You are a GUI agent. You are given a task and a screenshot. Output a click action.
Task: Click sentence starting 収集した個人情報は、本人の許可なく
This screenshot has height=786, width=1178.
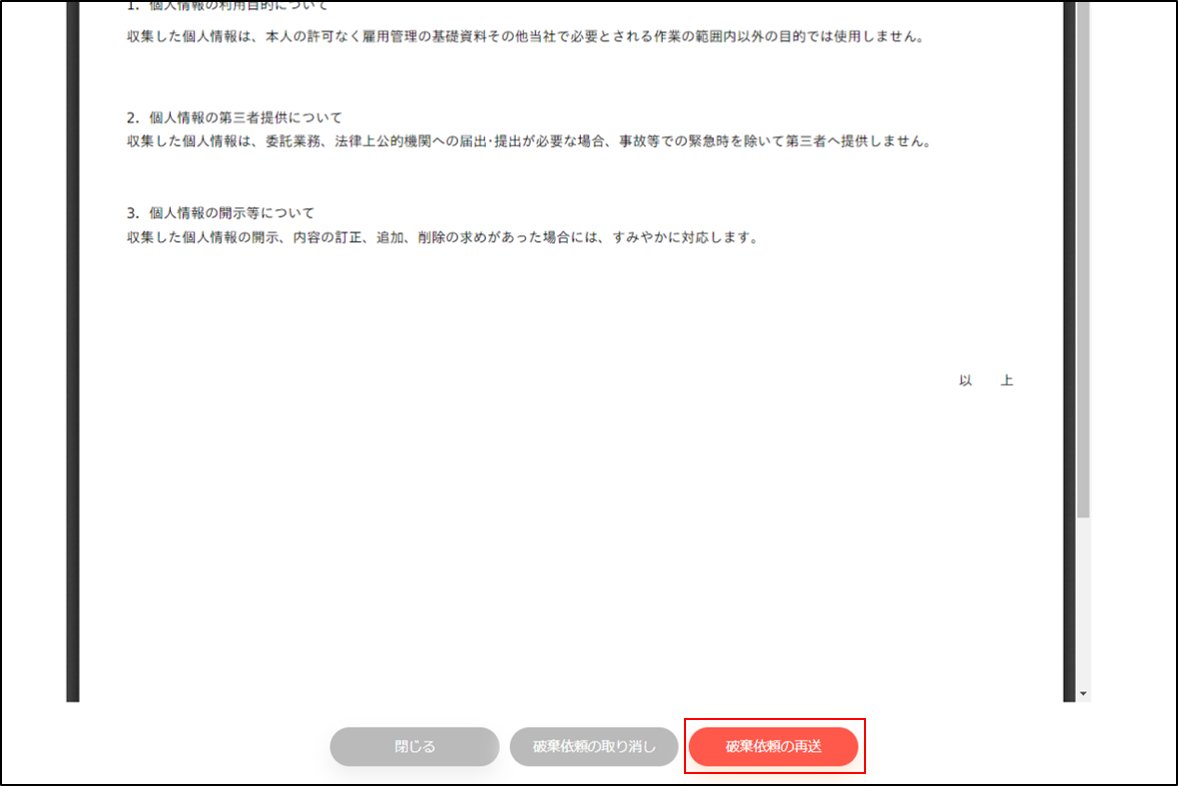[x=526, y=36]
